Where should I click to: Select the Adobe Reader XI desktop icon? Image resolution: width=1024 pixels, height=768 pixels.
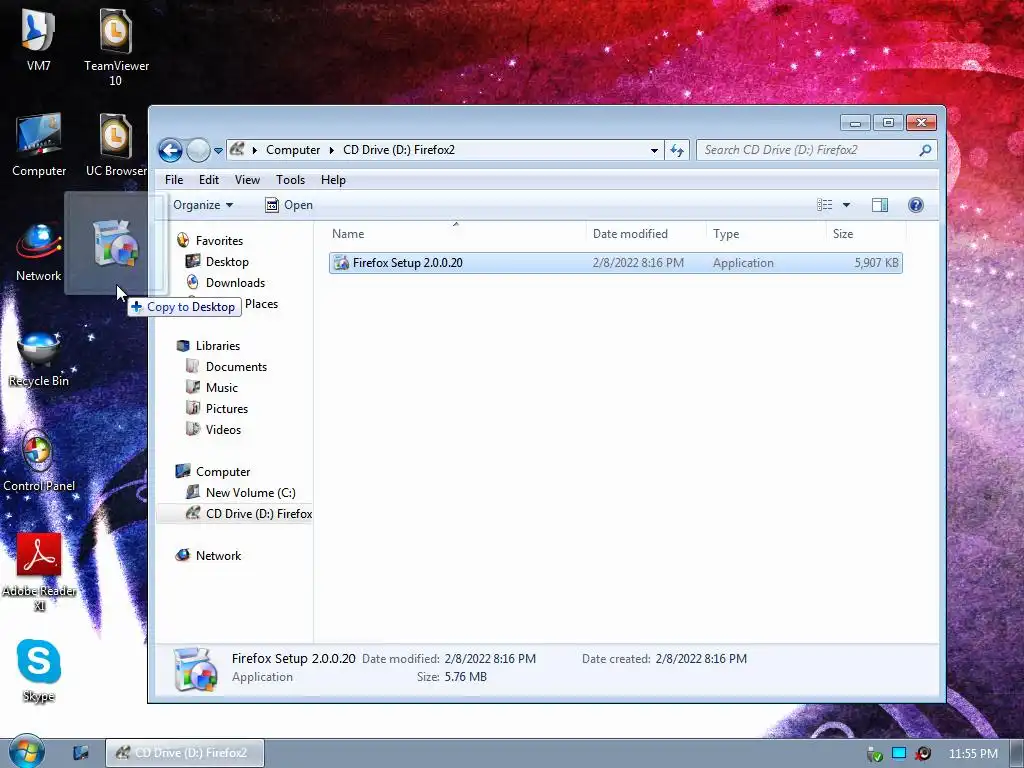pos(39,571)
